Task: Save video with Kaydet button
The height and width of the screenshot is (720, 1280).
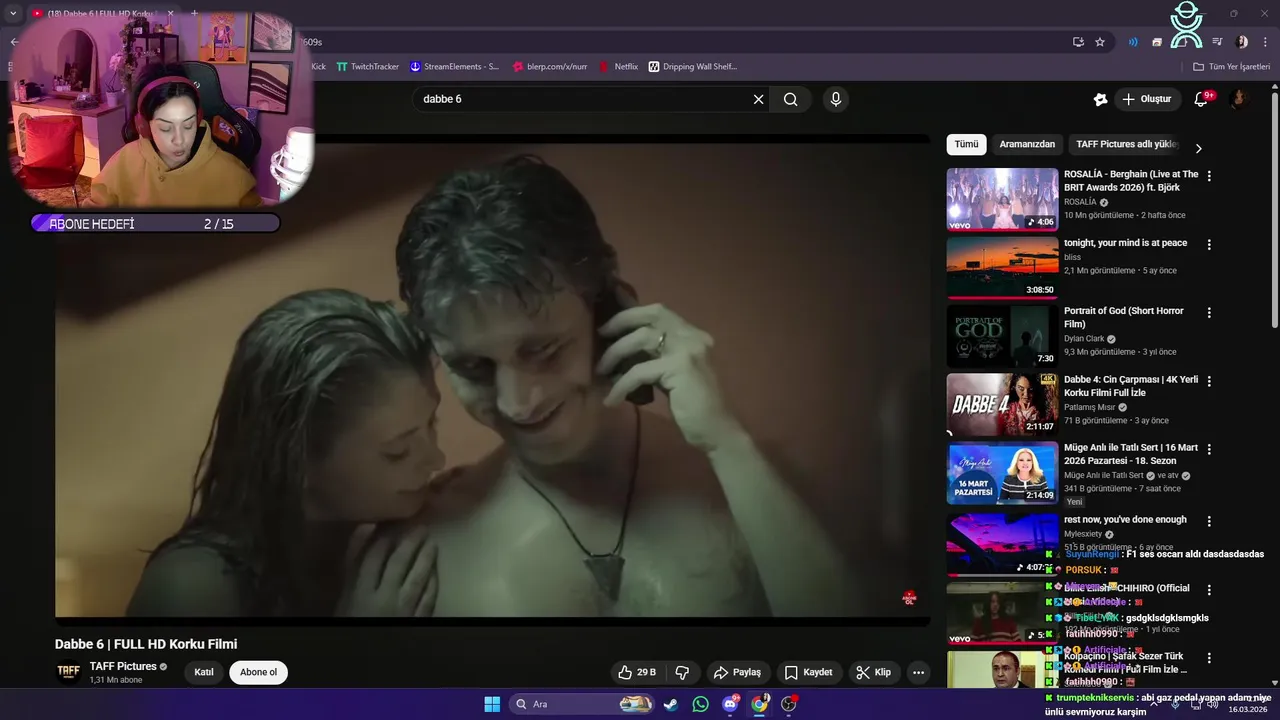Action: (x=808, y=672)
